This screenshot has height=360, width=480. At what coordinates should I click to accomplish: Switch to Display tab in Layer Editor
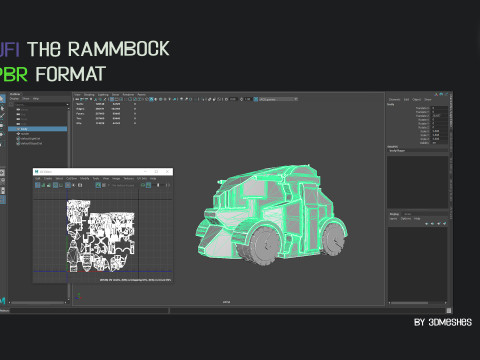point(395,214)
